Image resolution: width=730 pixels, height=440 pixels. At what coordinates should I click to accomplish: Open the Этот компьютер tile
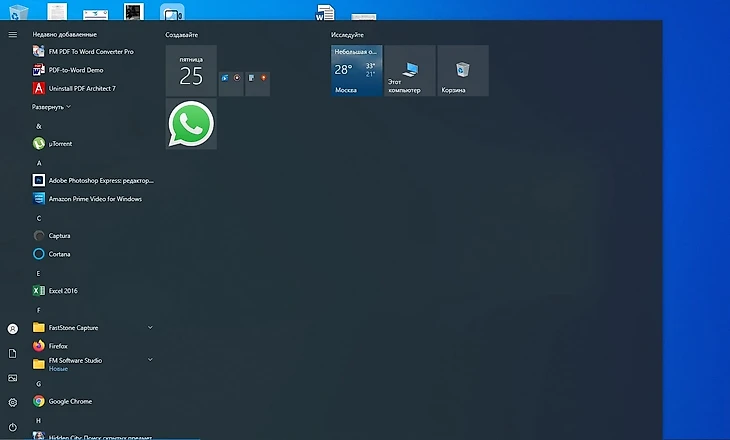tap(410, 71)
